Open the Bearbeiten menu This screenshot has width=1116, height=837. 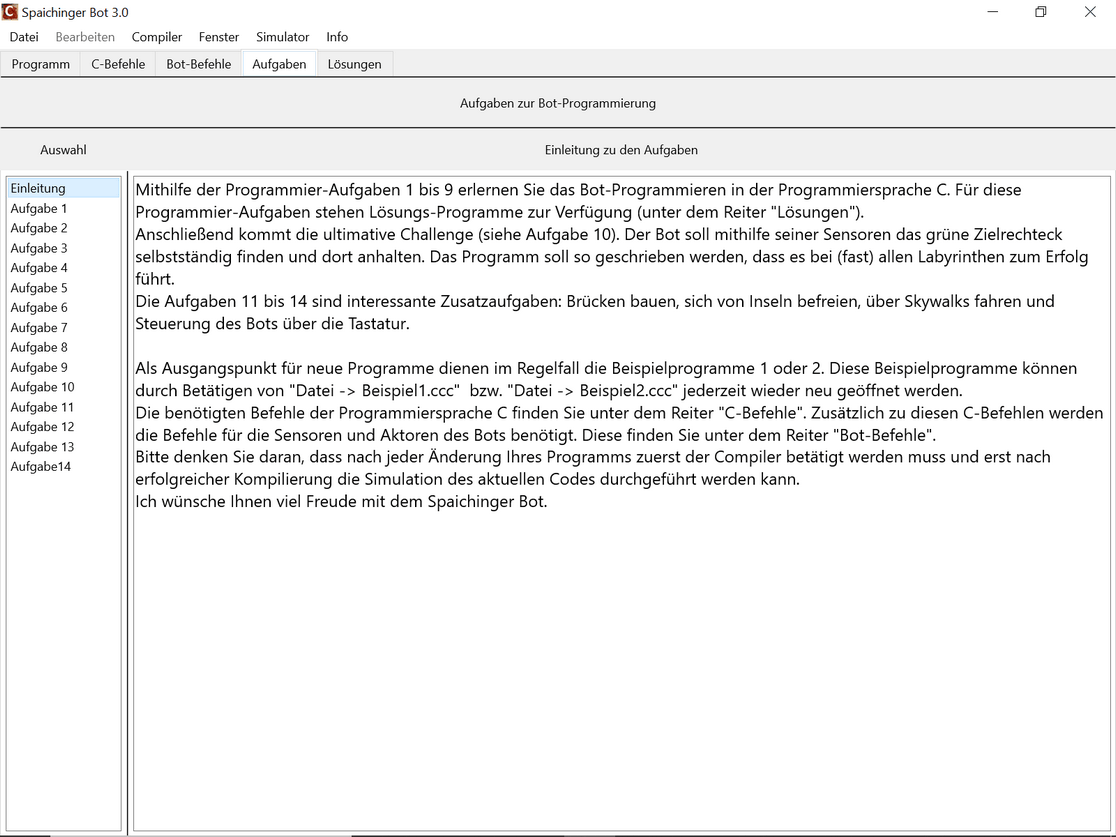85,37
